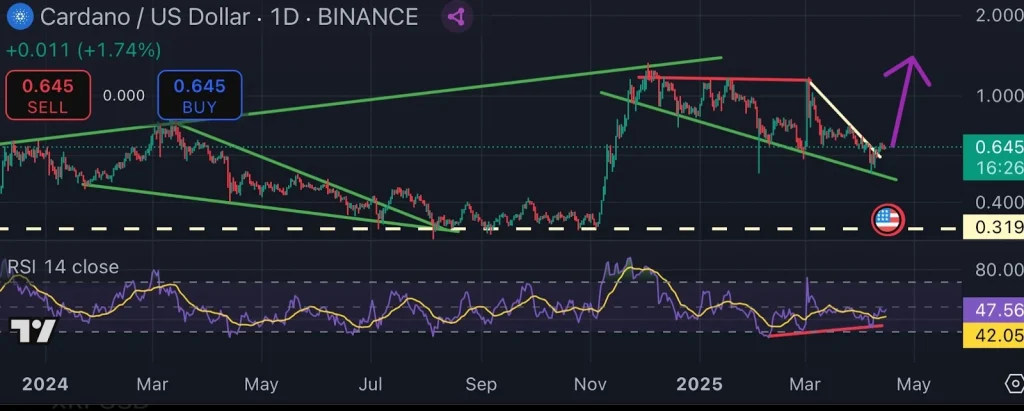Open the US flag economic event marker
The width and height of the screenshot is (1024, 411).
point(888,220)
